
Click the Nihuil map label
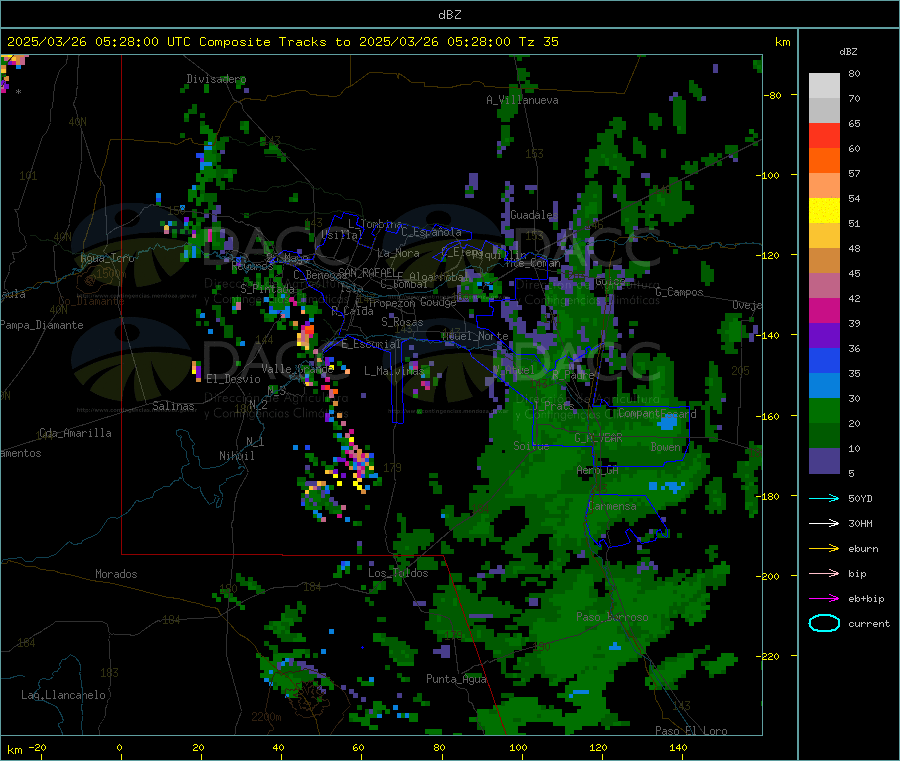[x=236, y=456]
